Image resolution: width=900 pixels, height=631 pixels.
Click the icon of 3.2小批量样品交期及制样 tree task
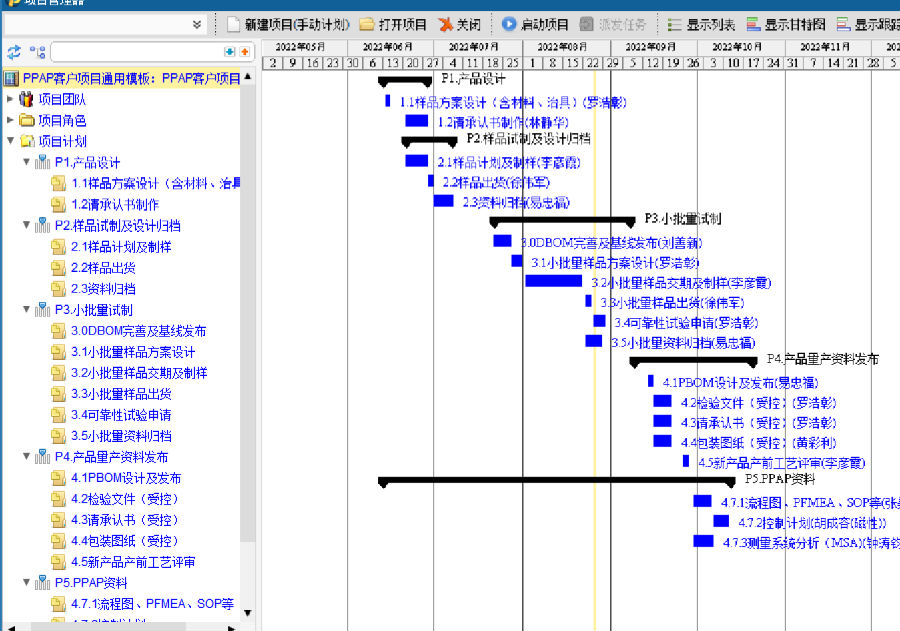click(x=59, y=373)
